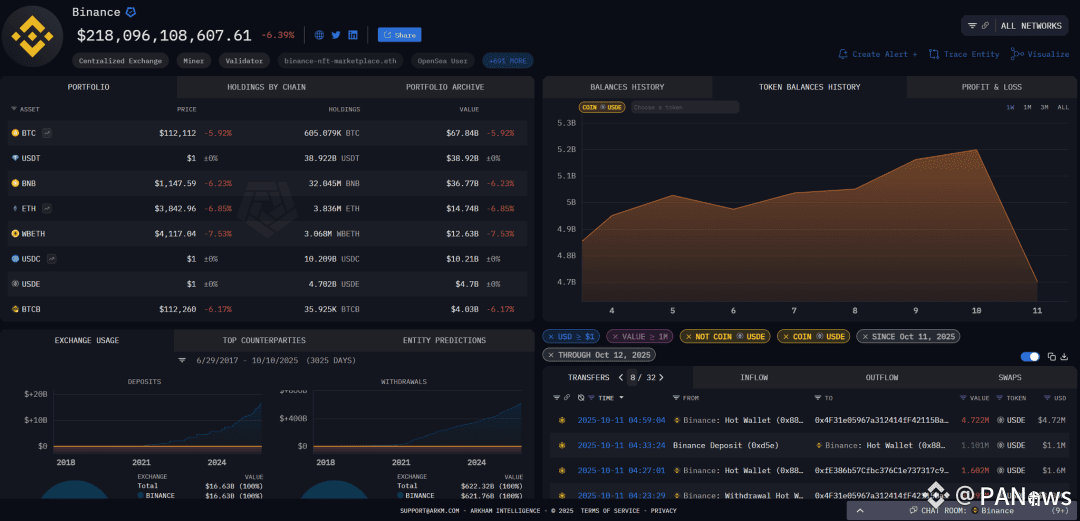Click the Choose a token field
The height and width of the screenshot is (521, 1080).
click(684, 108)
